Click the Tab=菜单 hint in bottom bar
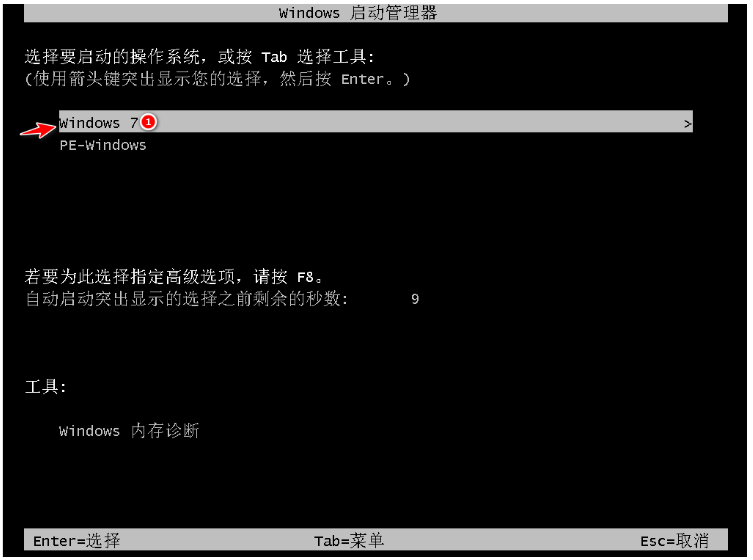This screenshot has height=560, width=753. tap(349, 541)
